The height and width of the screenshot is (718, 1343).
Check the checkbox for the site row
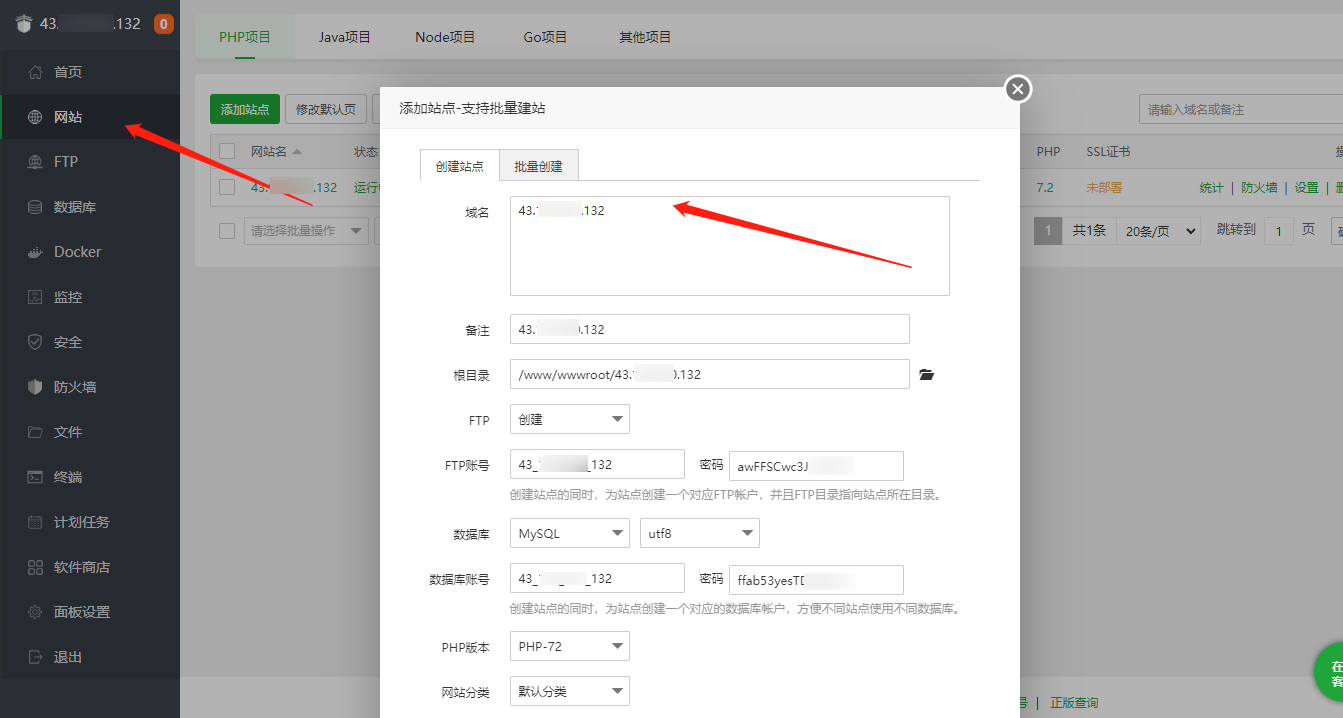pyautogui.click(x=227, y=187)
